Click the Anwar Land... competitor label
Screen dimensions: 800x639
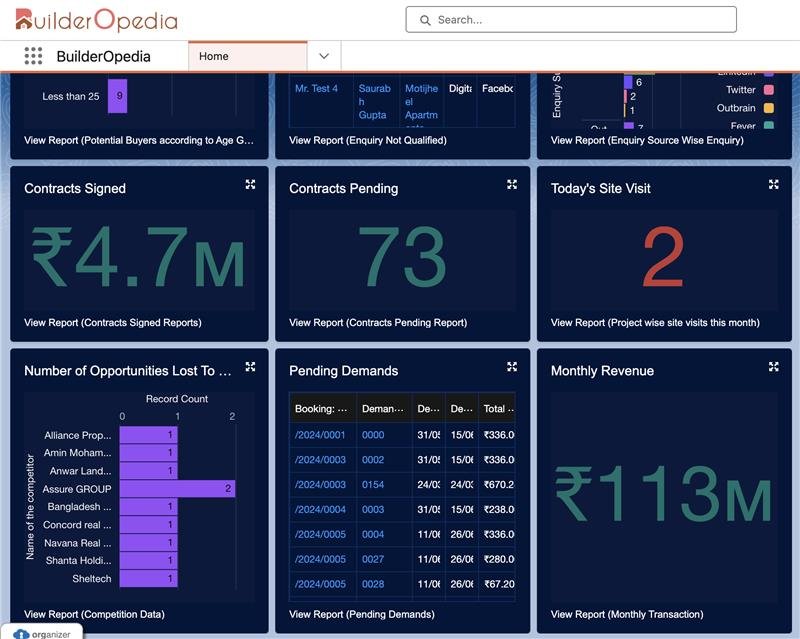80,471
